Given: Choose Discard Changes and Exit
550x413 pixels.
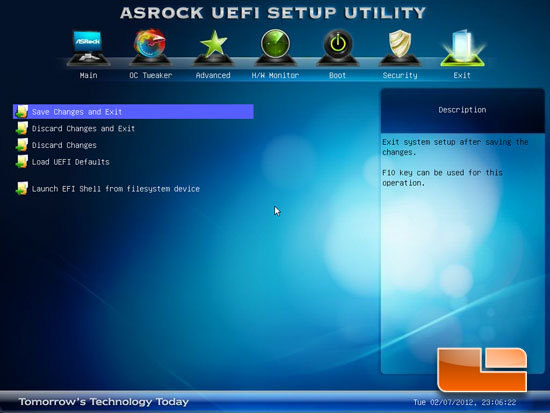Looking at the screenshot, I should (x=83, y=128).
